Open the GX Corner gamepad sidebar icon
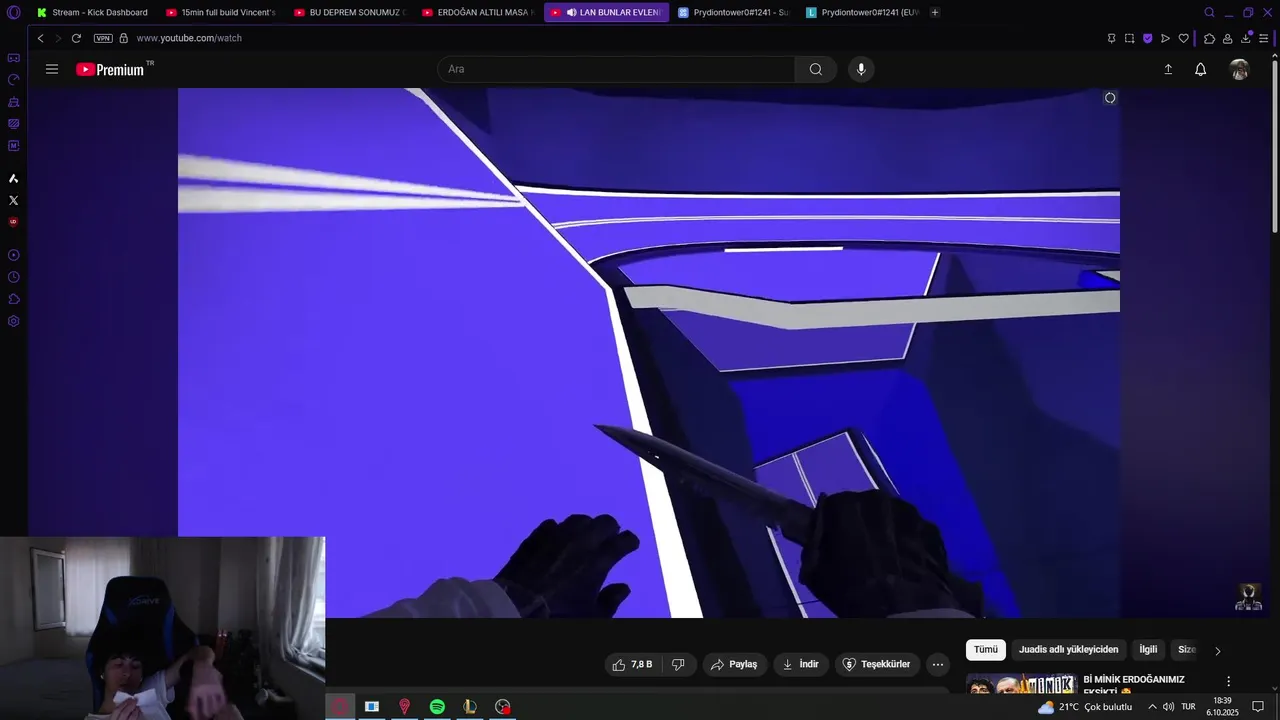The width and height of the screenshot is (1280, 720). pyautogui.click(x=13, y=58)
